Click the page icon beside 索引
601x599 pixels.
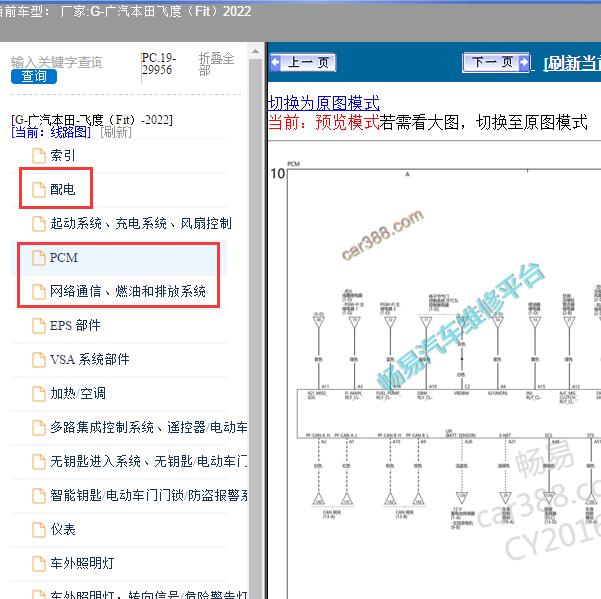[39, 156]
